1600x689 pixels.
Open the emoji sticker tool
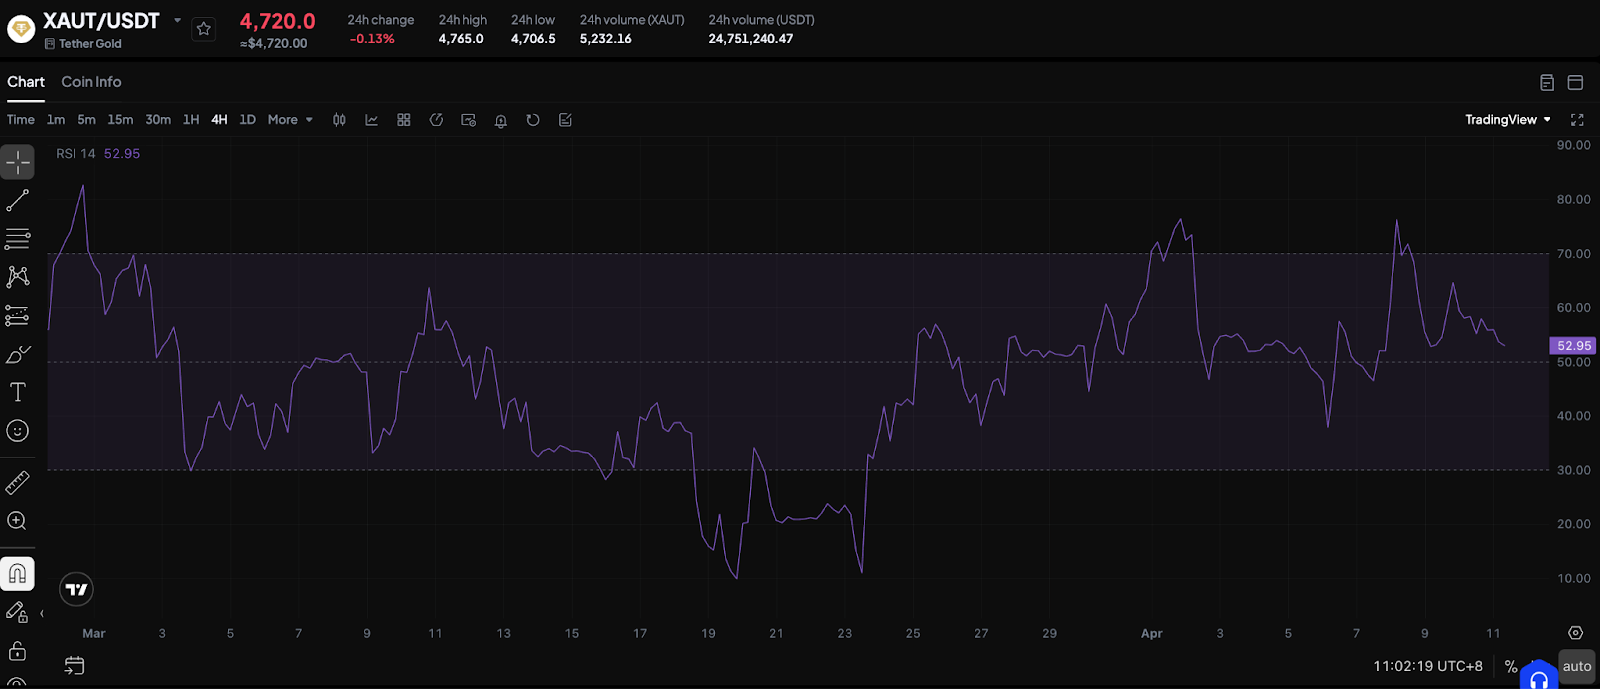(x=18, y=431)
